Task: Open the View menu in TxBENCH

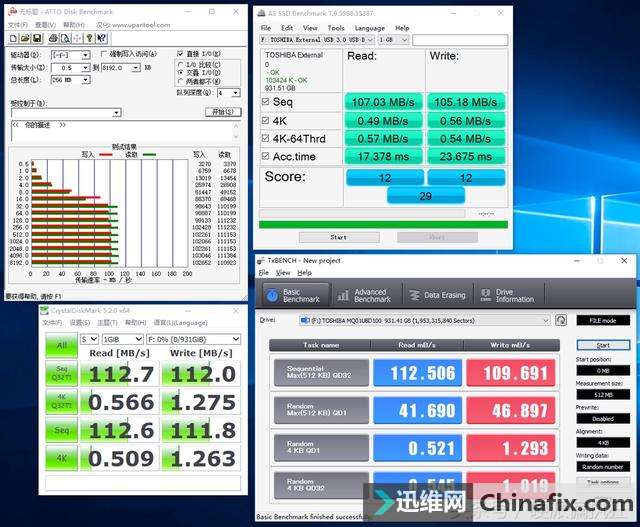Action: pyautogui.click(x=283, y=273)
